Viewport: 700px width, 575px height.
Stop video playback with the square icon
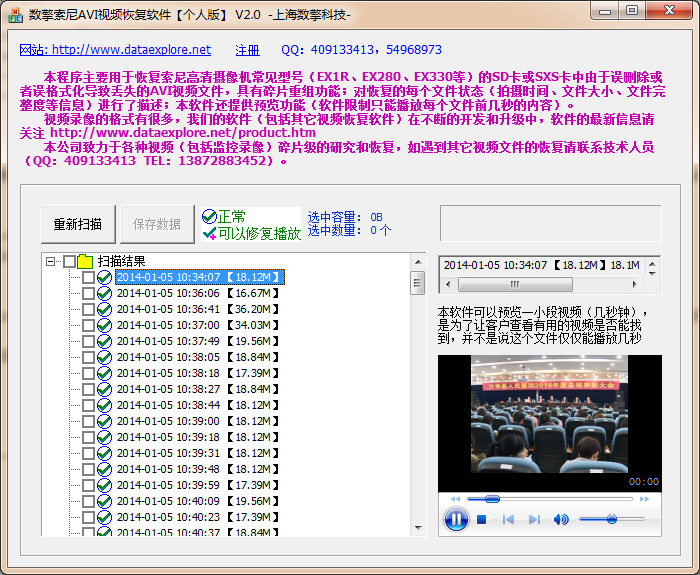tap(481, 520)
